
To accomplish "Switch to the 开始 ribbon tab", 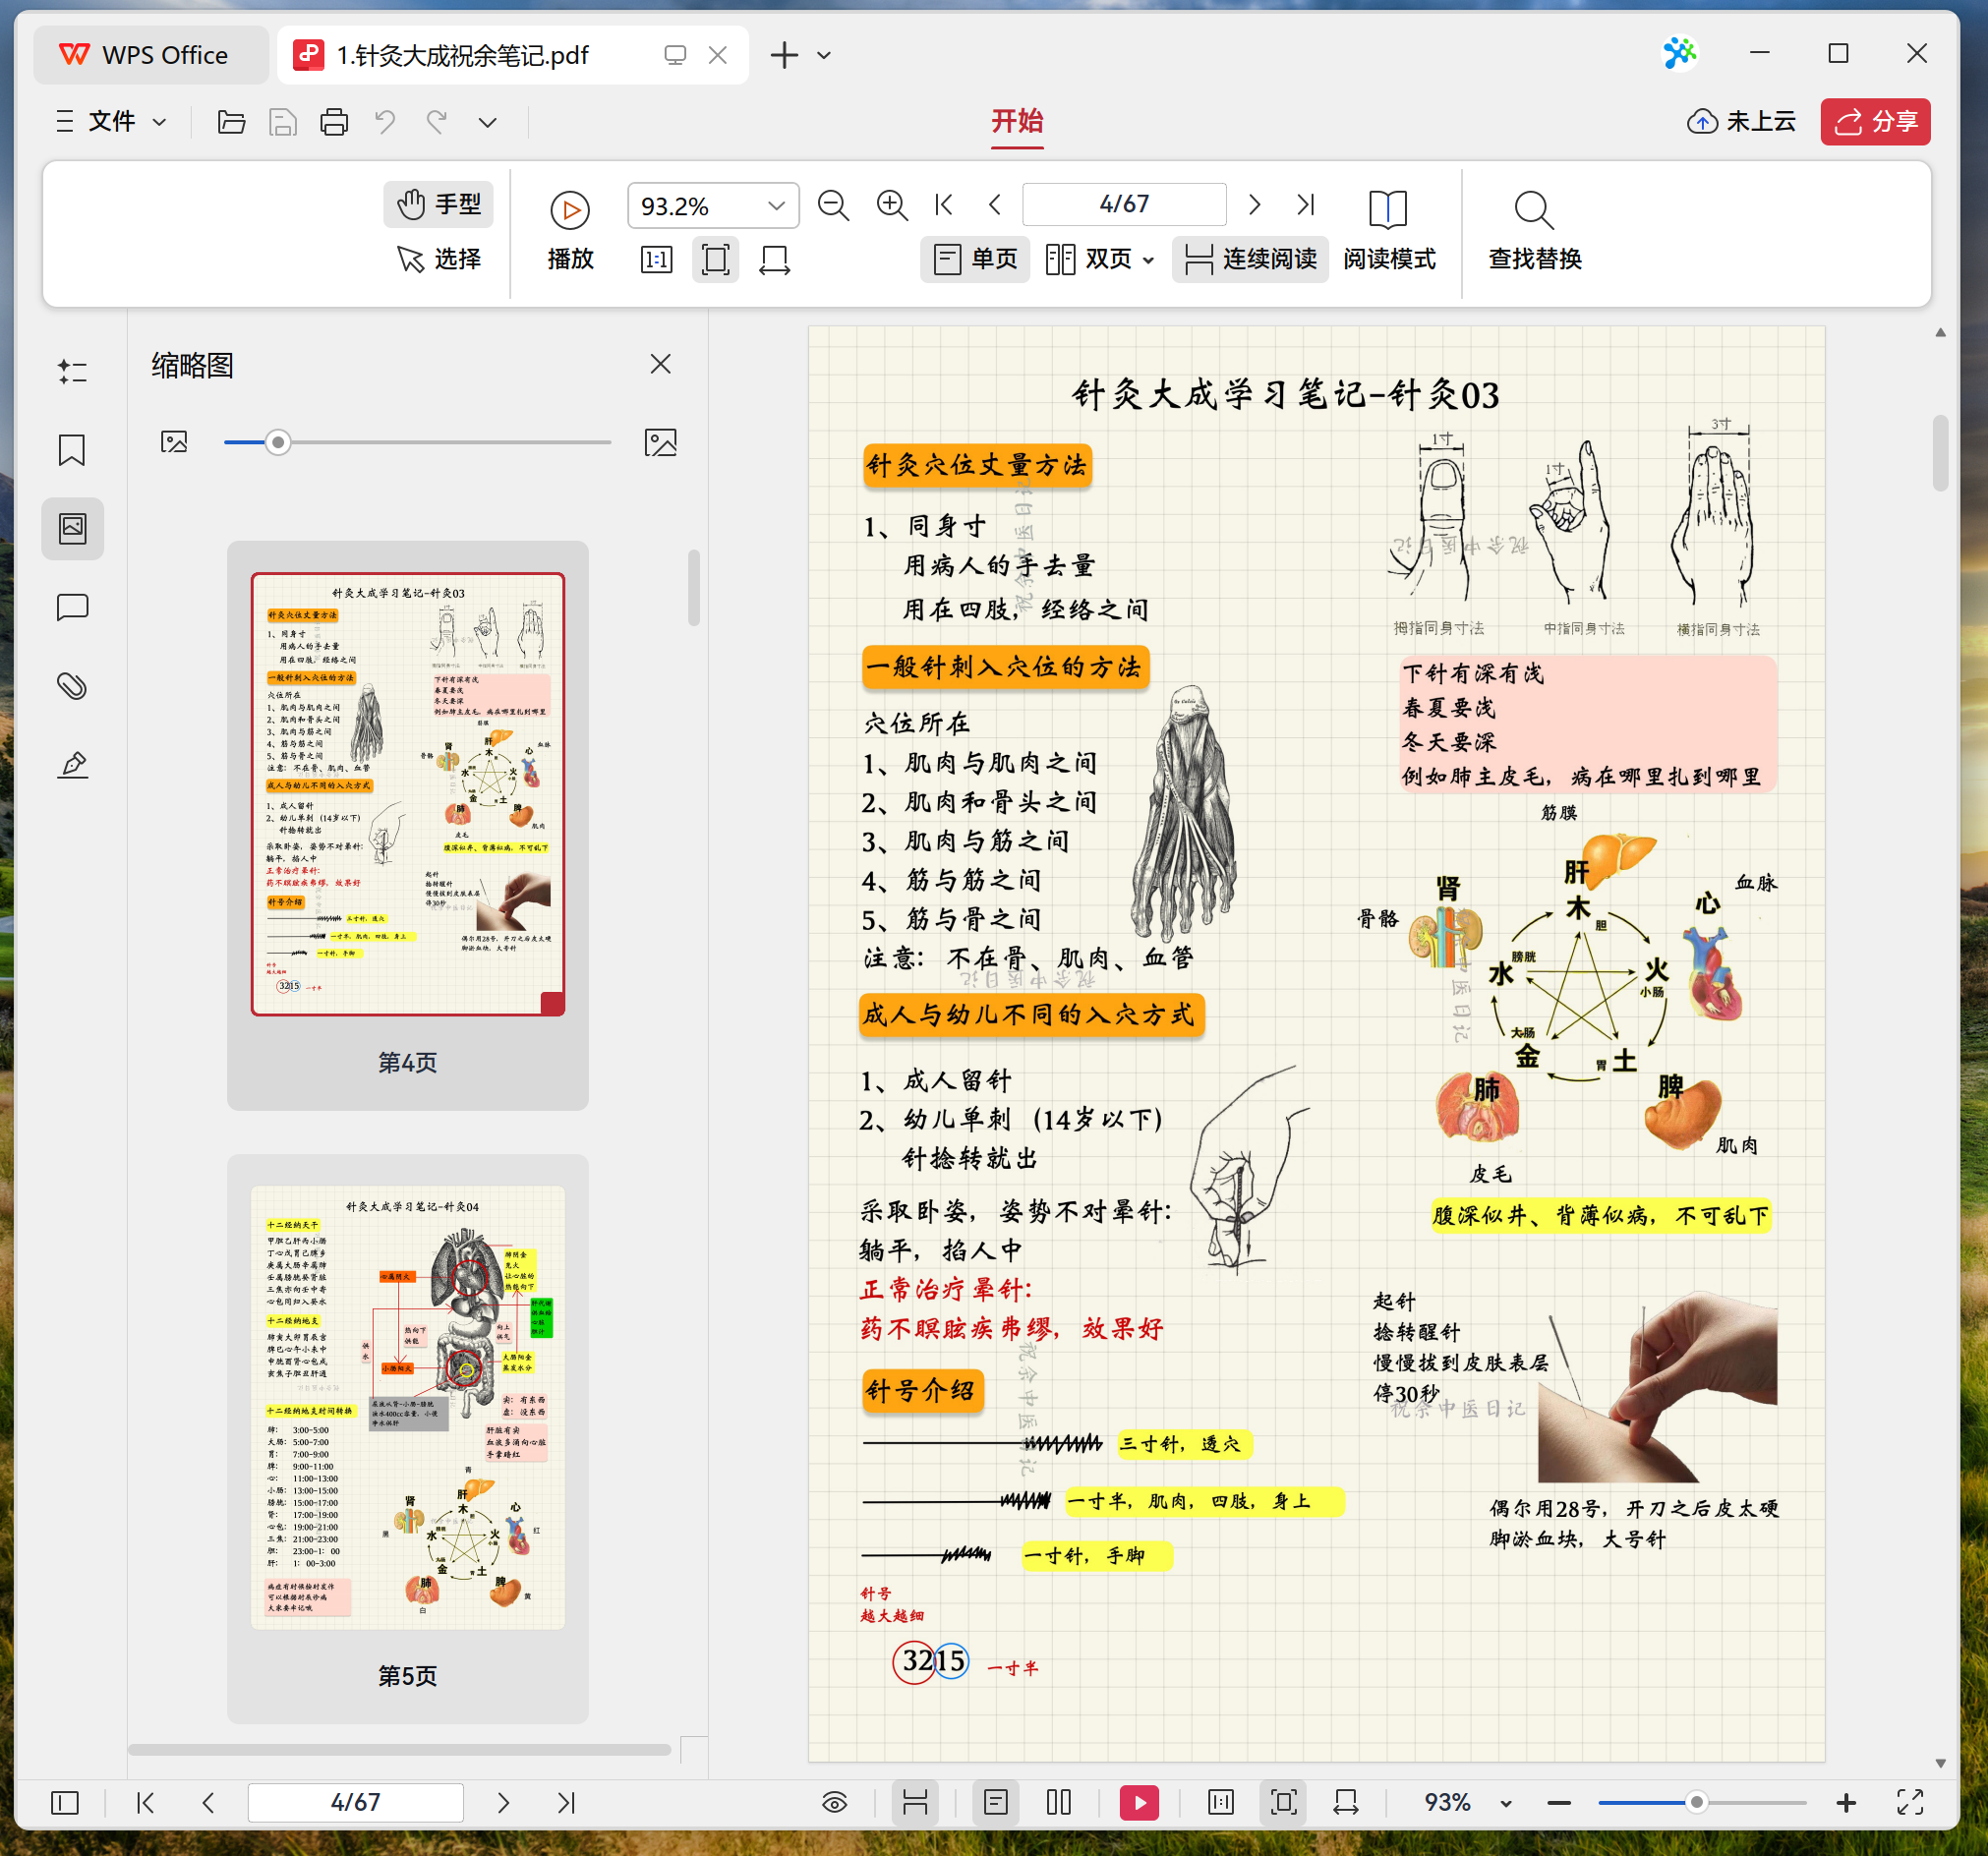I will (1017, 122).
